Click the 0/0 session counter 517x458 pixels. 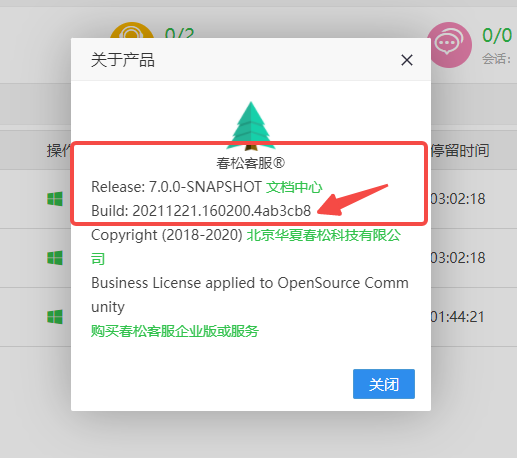[x=497, y=35]
